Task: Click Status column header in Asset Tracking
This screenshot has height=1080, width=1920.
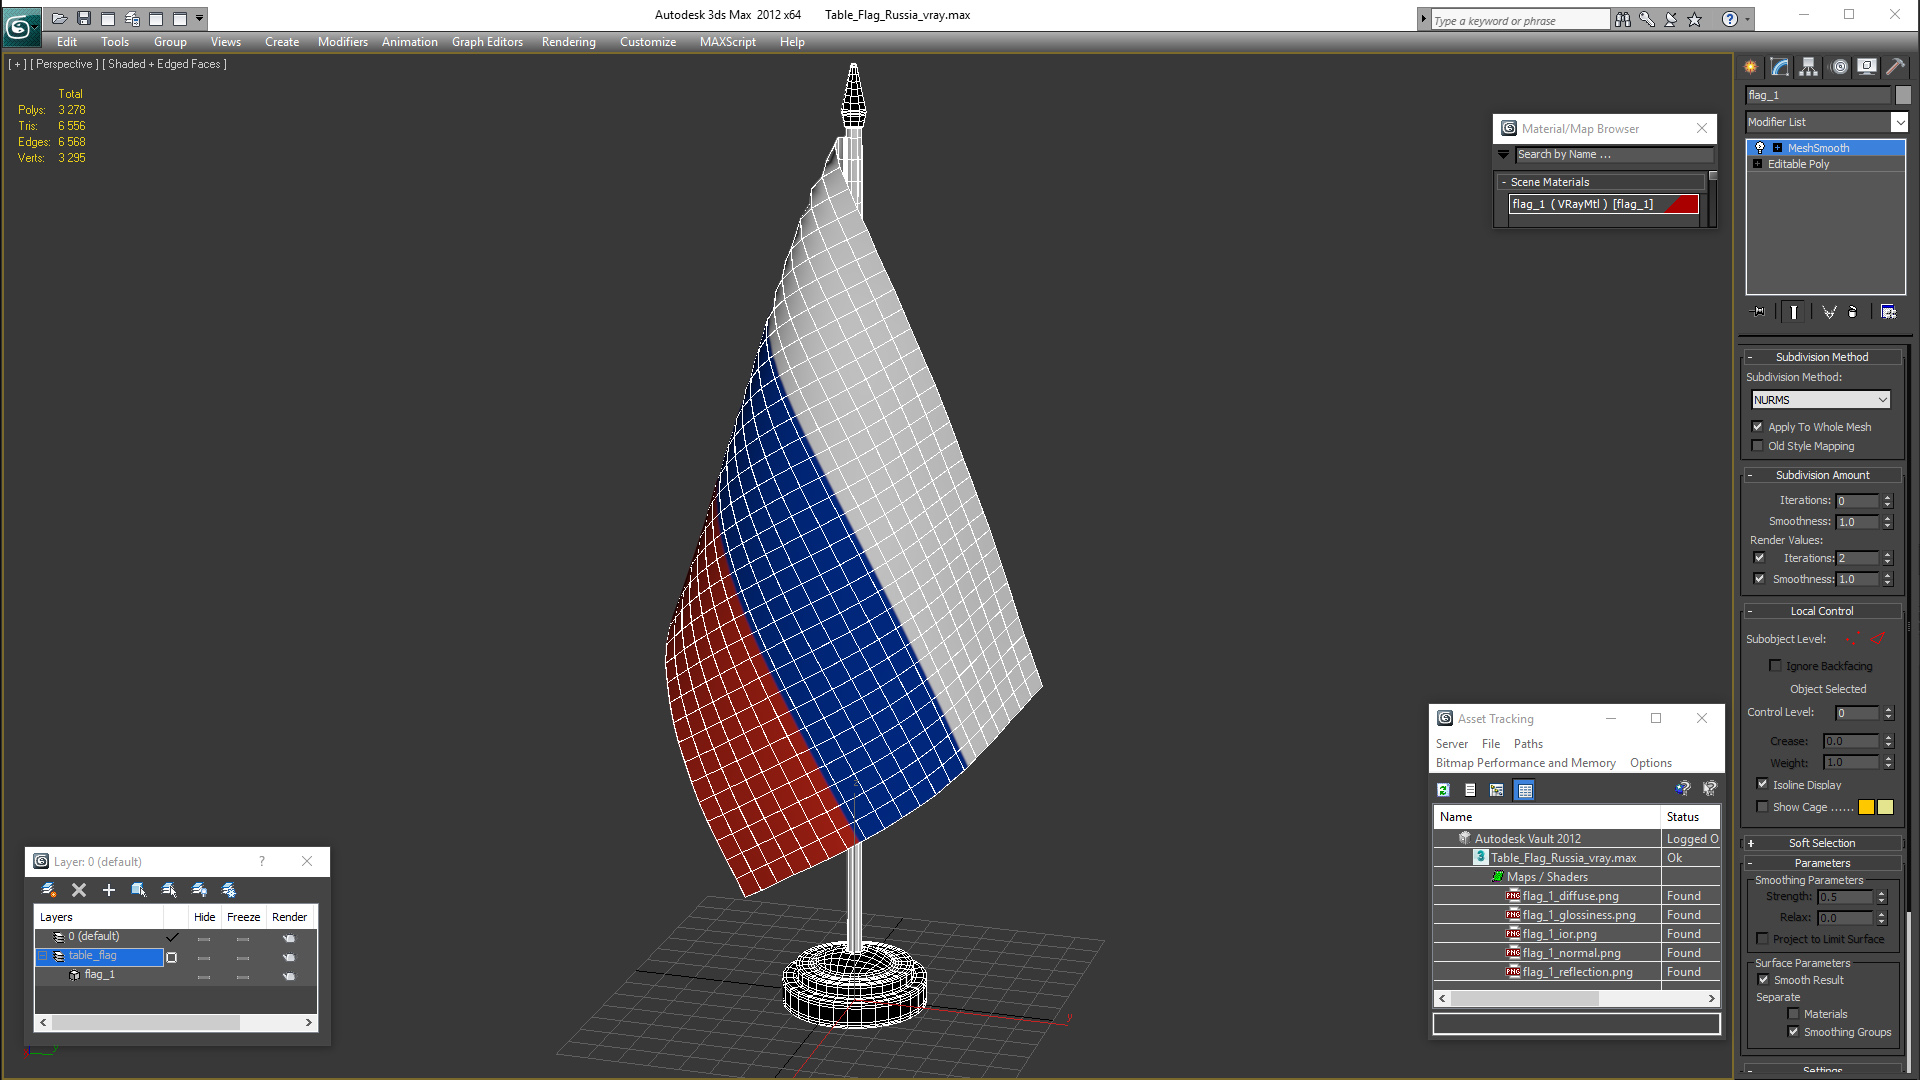Action: pos(1690,817)
